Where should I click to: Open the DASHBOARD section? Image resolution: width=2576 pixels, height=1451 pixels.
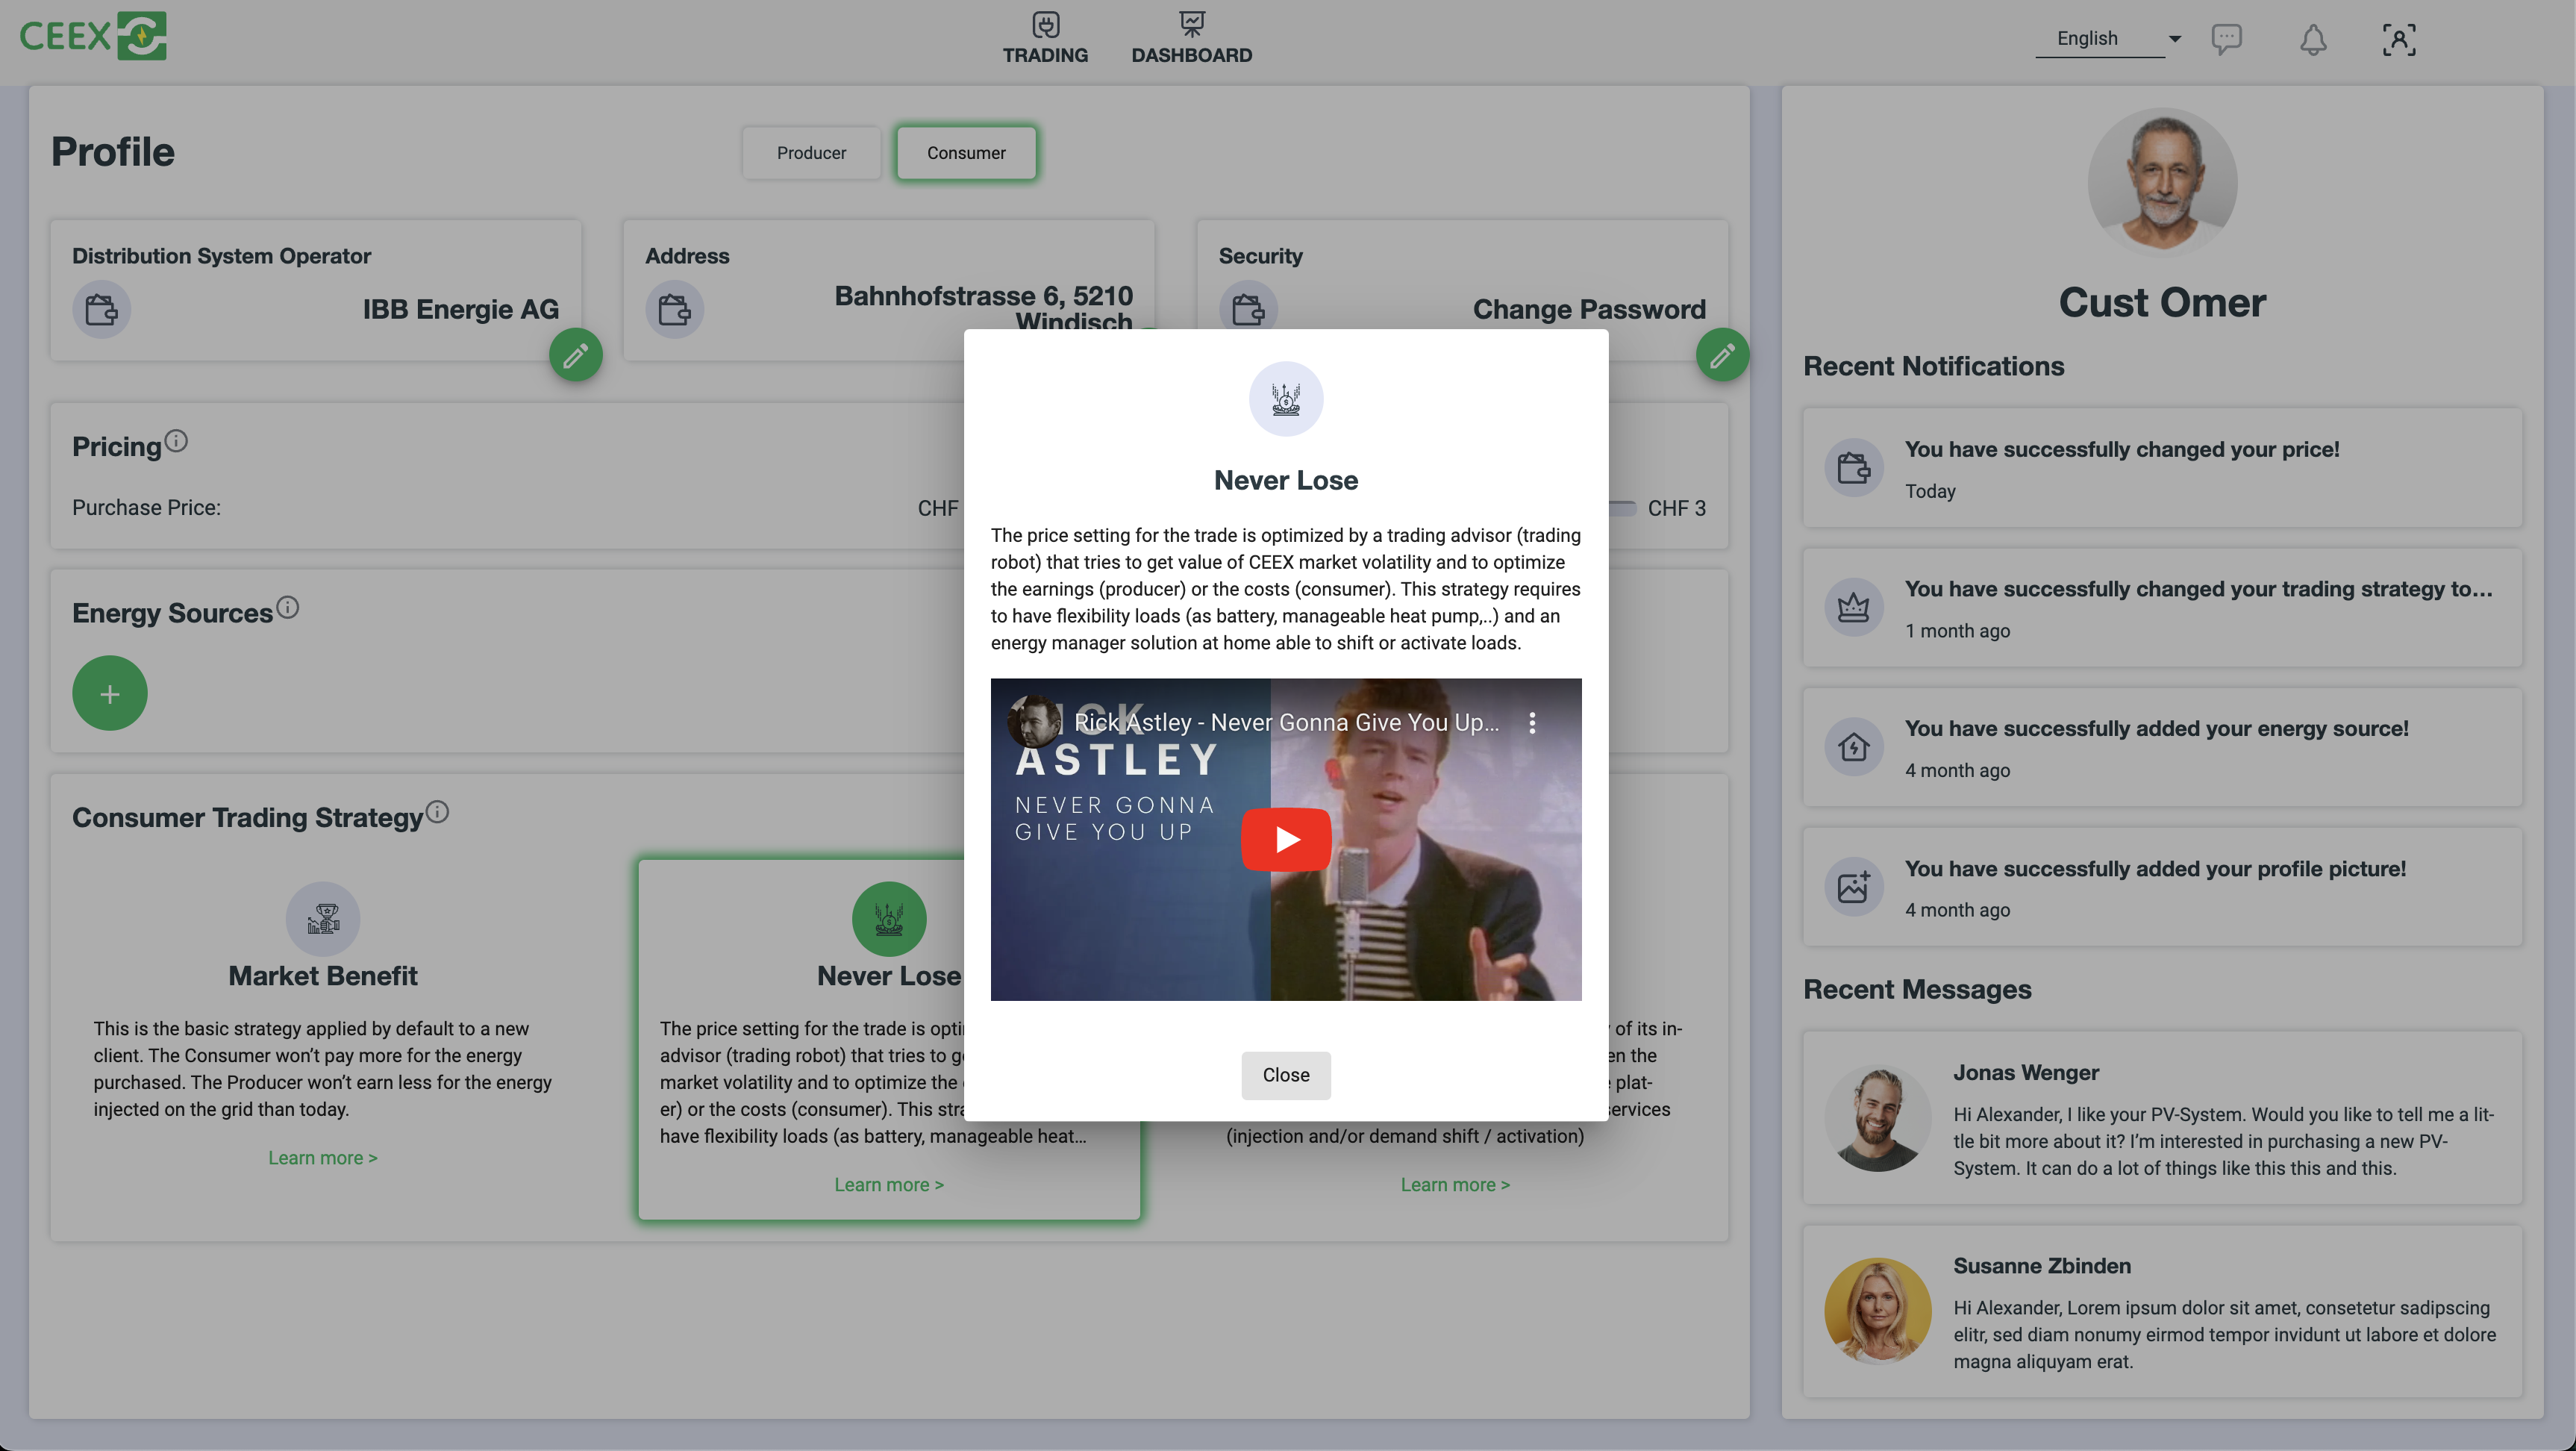(1191, 38)
